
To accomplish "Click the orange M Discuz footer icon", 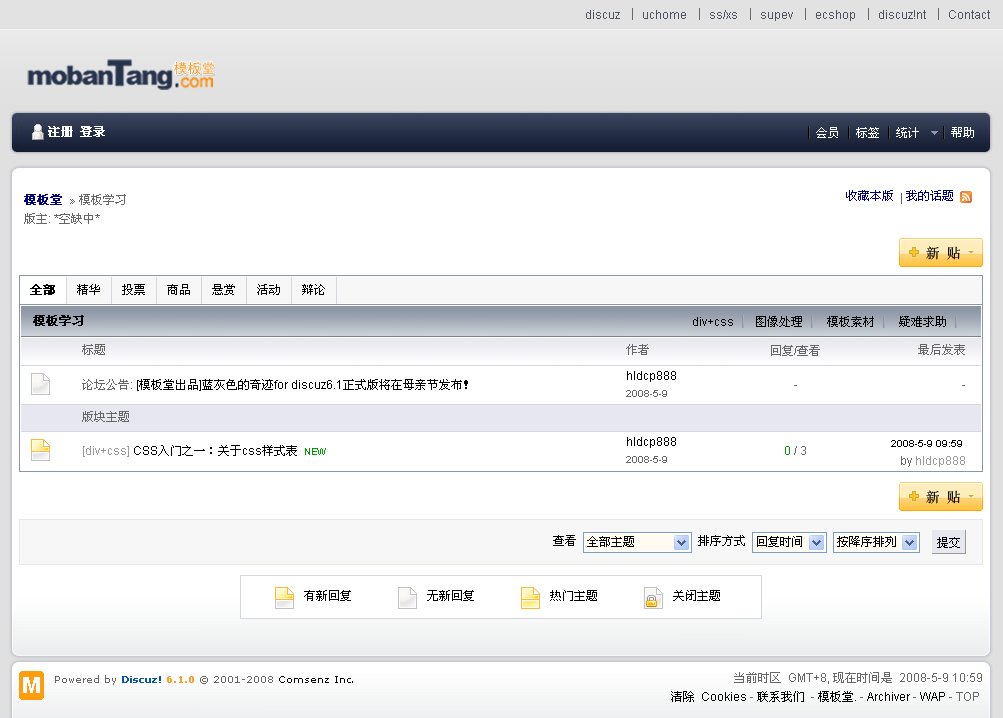I will click(x=32, y=685).
